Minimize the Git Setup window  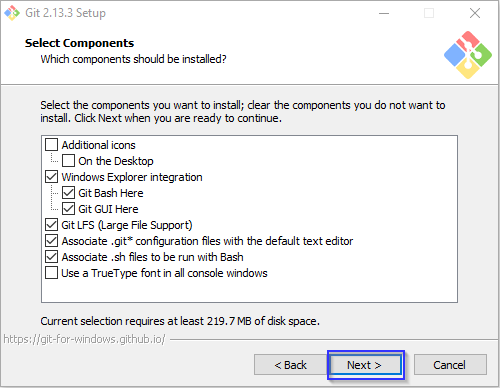(x=384, y=13)
